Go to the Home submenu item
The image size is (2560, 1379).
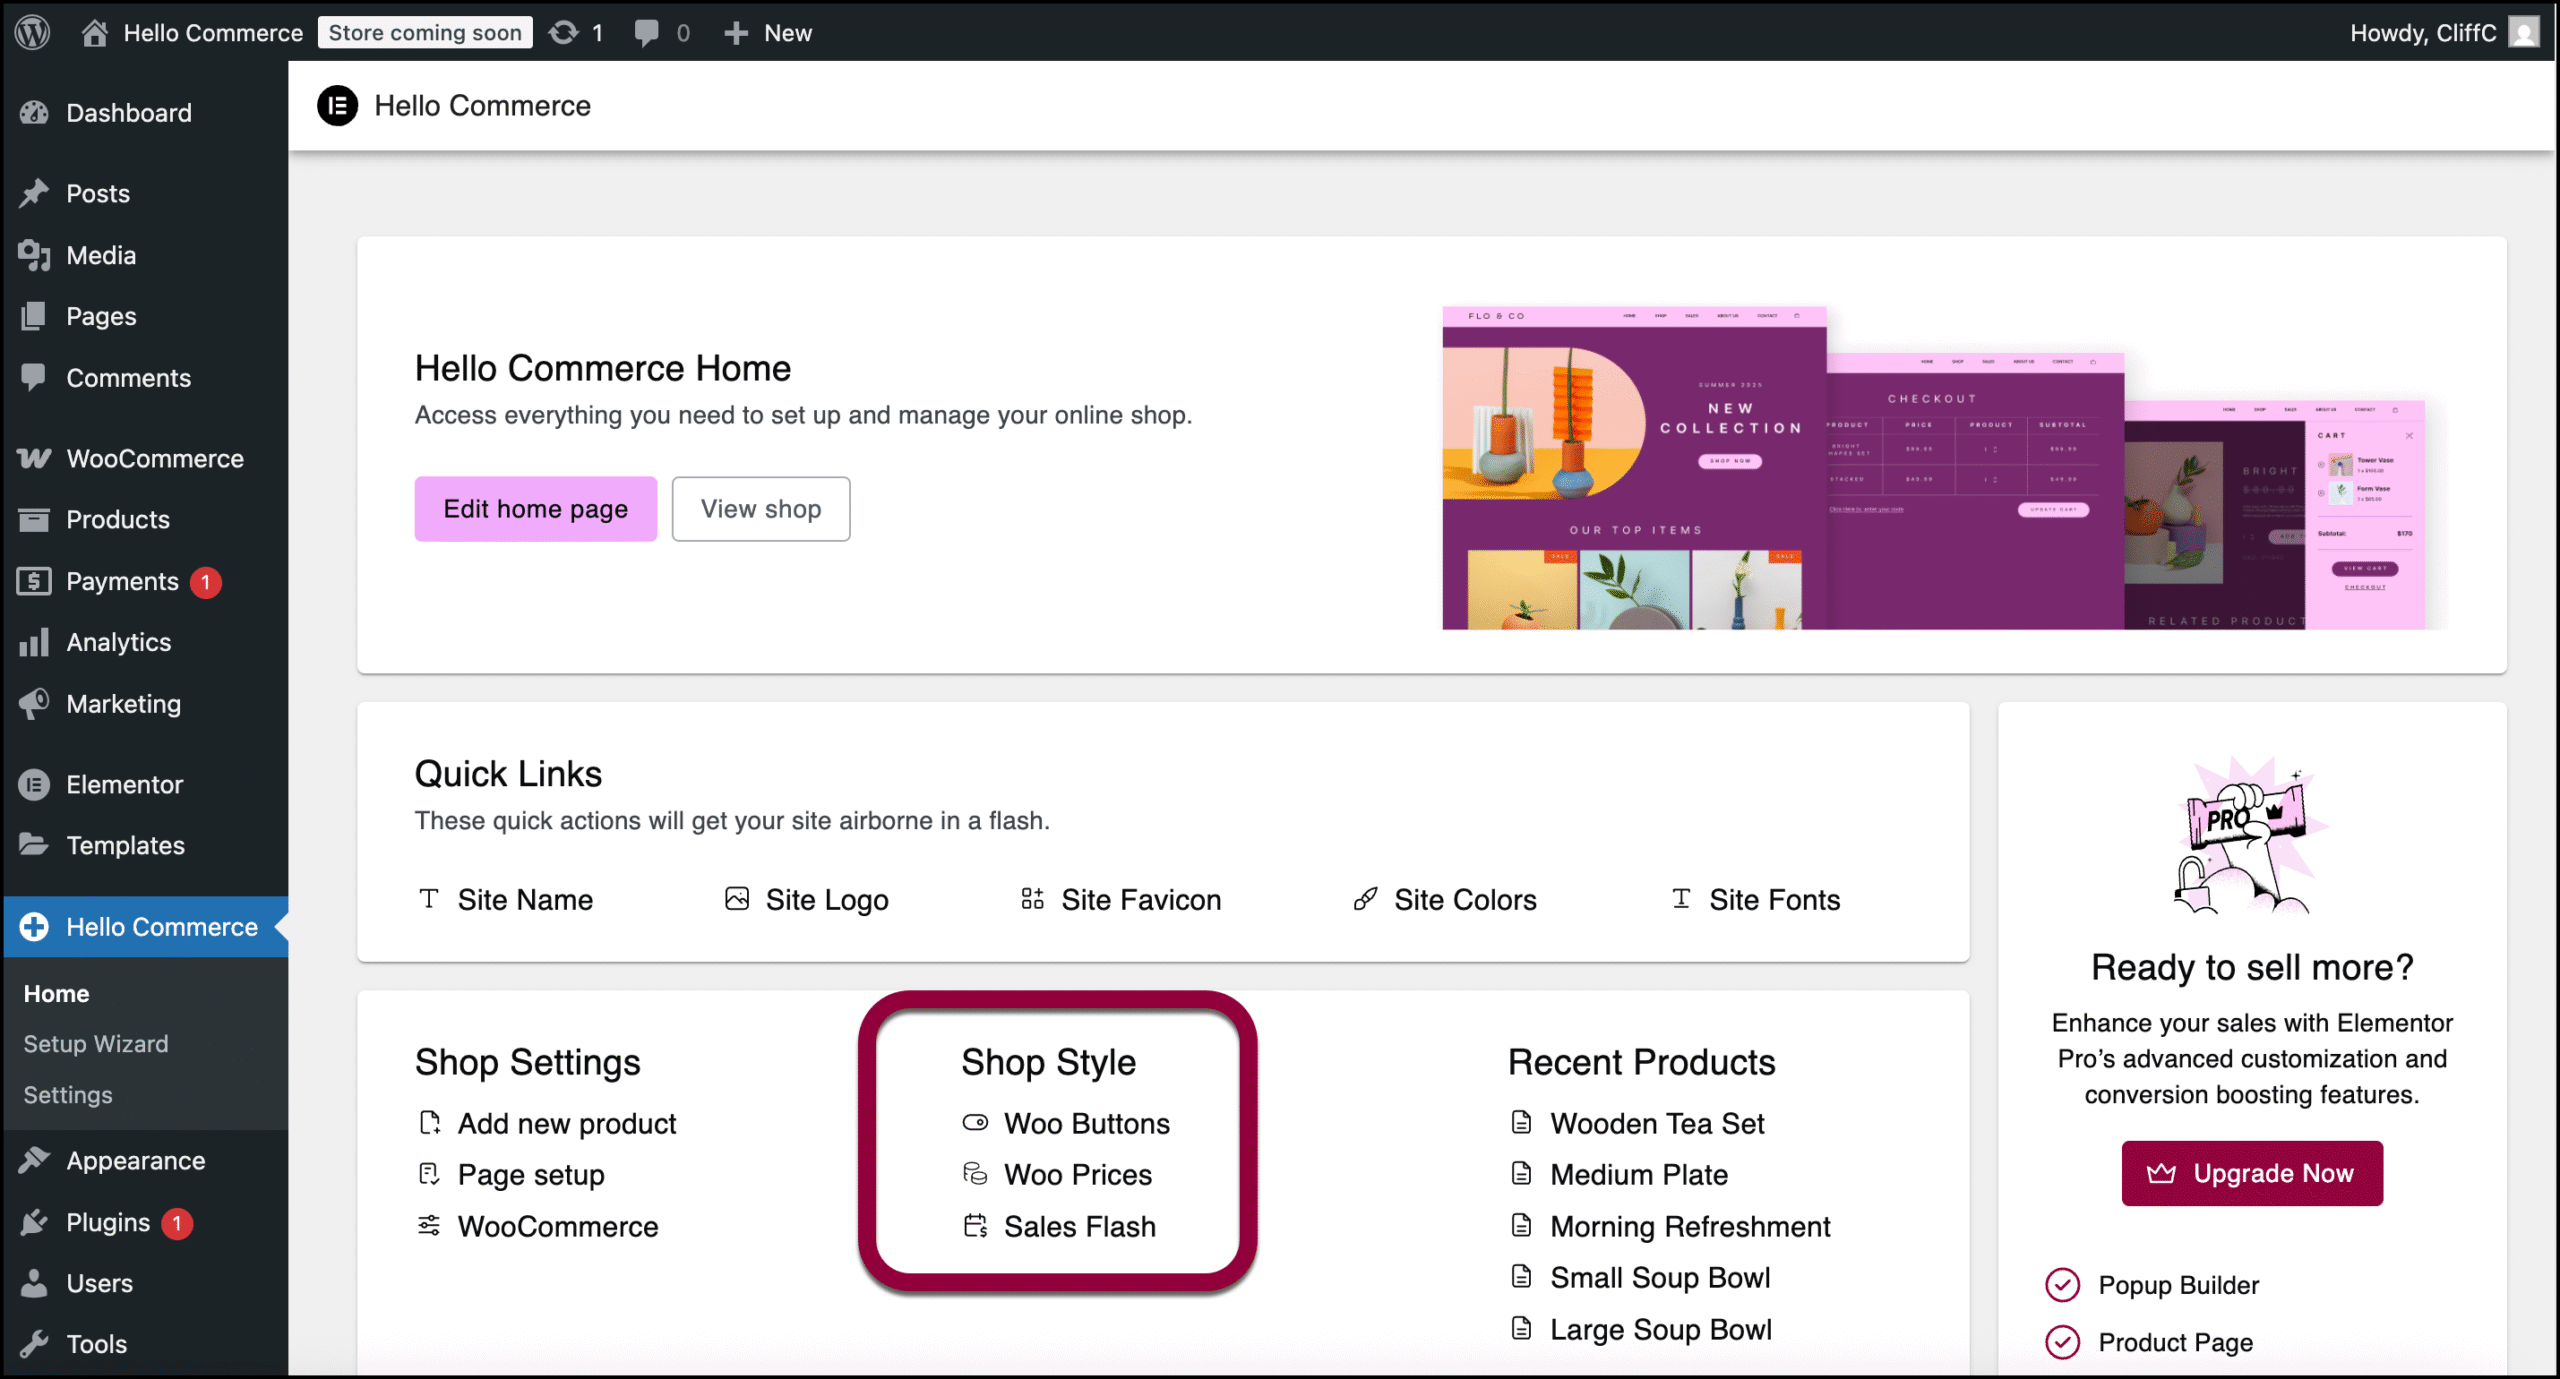(x=56, y=993)
